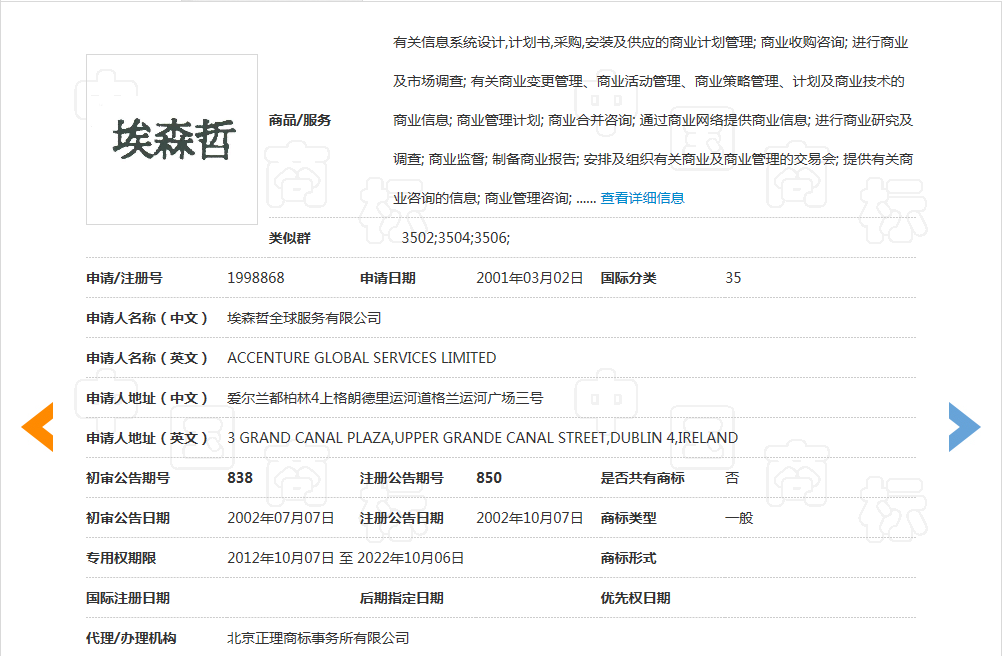
Task: Click the 商标形式 label
Action: 629,558
